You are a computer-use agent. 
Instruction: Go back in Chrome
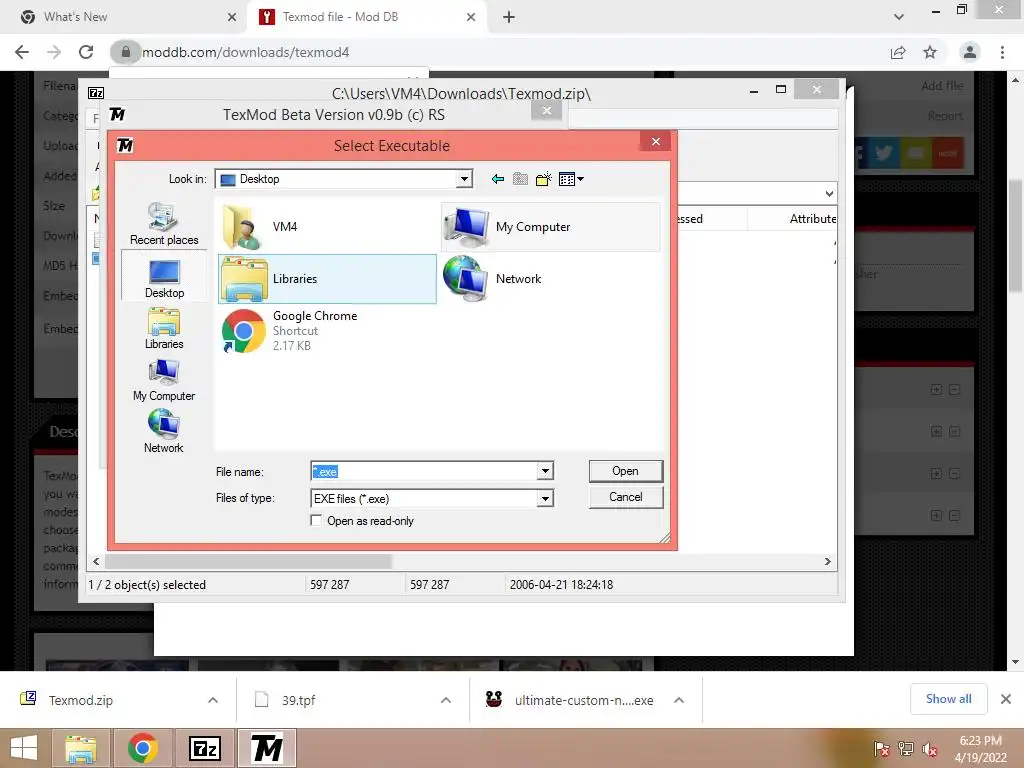click(22, 52)
